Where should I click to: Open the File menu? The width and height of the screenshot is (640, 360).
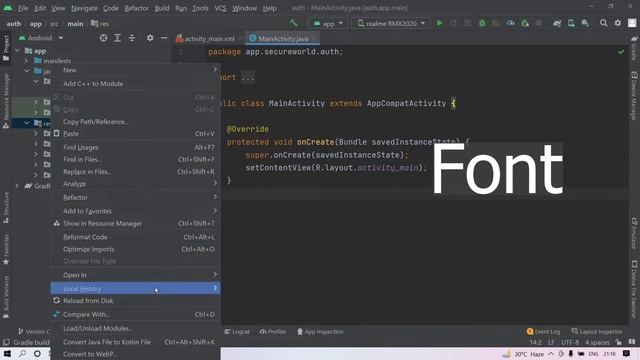[23, 8]
